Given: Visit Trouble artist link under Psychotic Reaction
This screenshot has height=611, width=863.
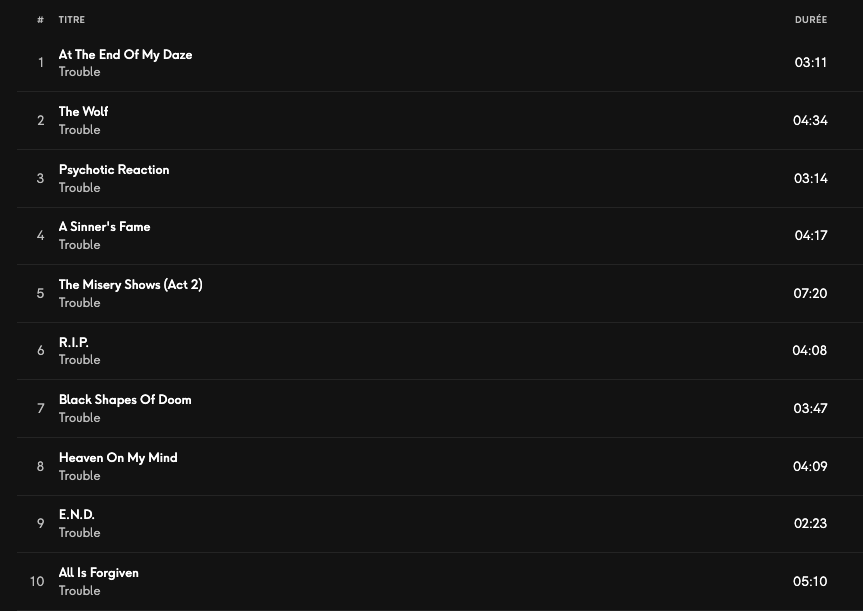Looking at the screenshot, I should point(79,188).
